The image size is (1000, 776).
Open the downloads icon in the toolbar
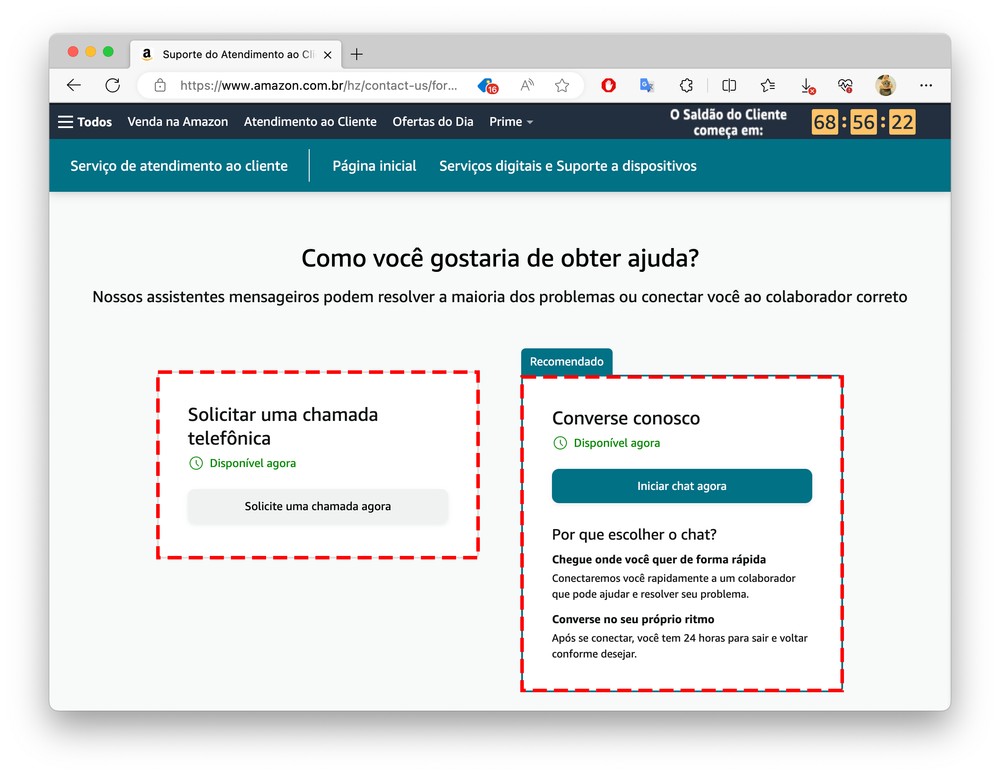pyautogui.click(x=807, y=86)
